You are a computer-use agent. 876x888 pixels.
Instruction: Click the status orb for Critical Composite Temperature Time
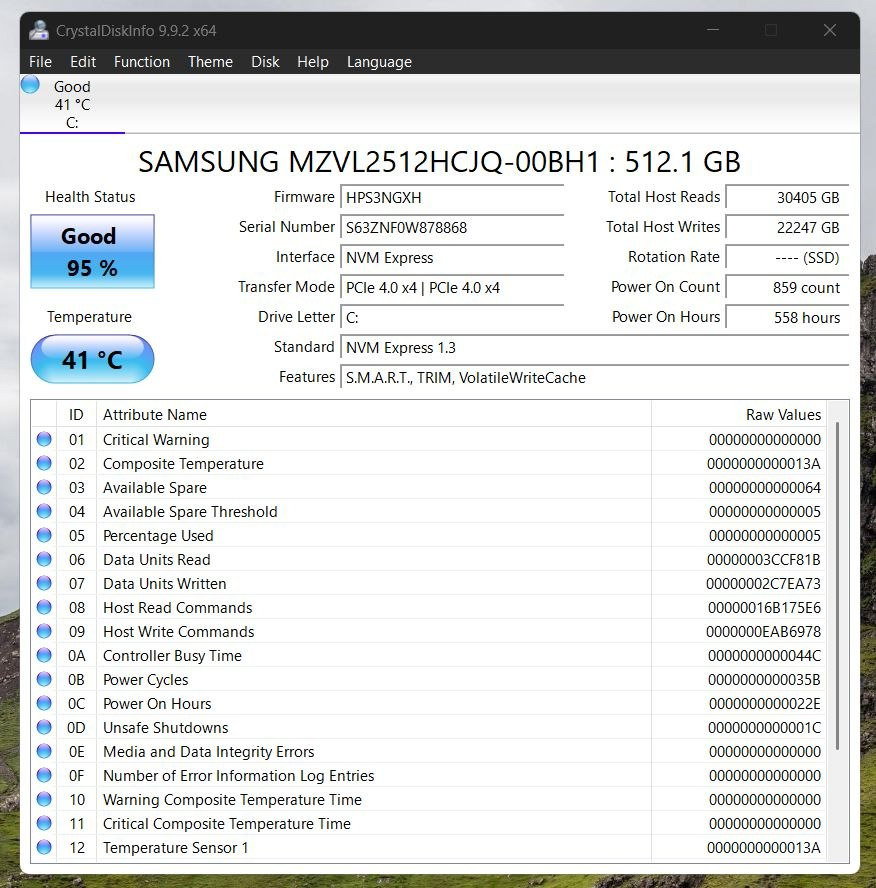tap(44, 823)
